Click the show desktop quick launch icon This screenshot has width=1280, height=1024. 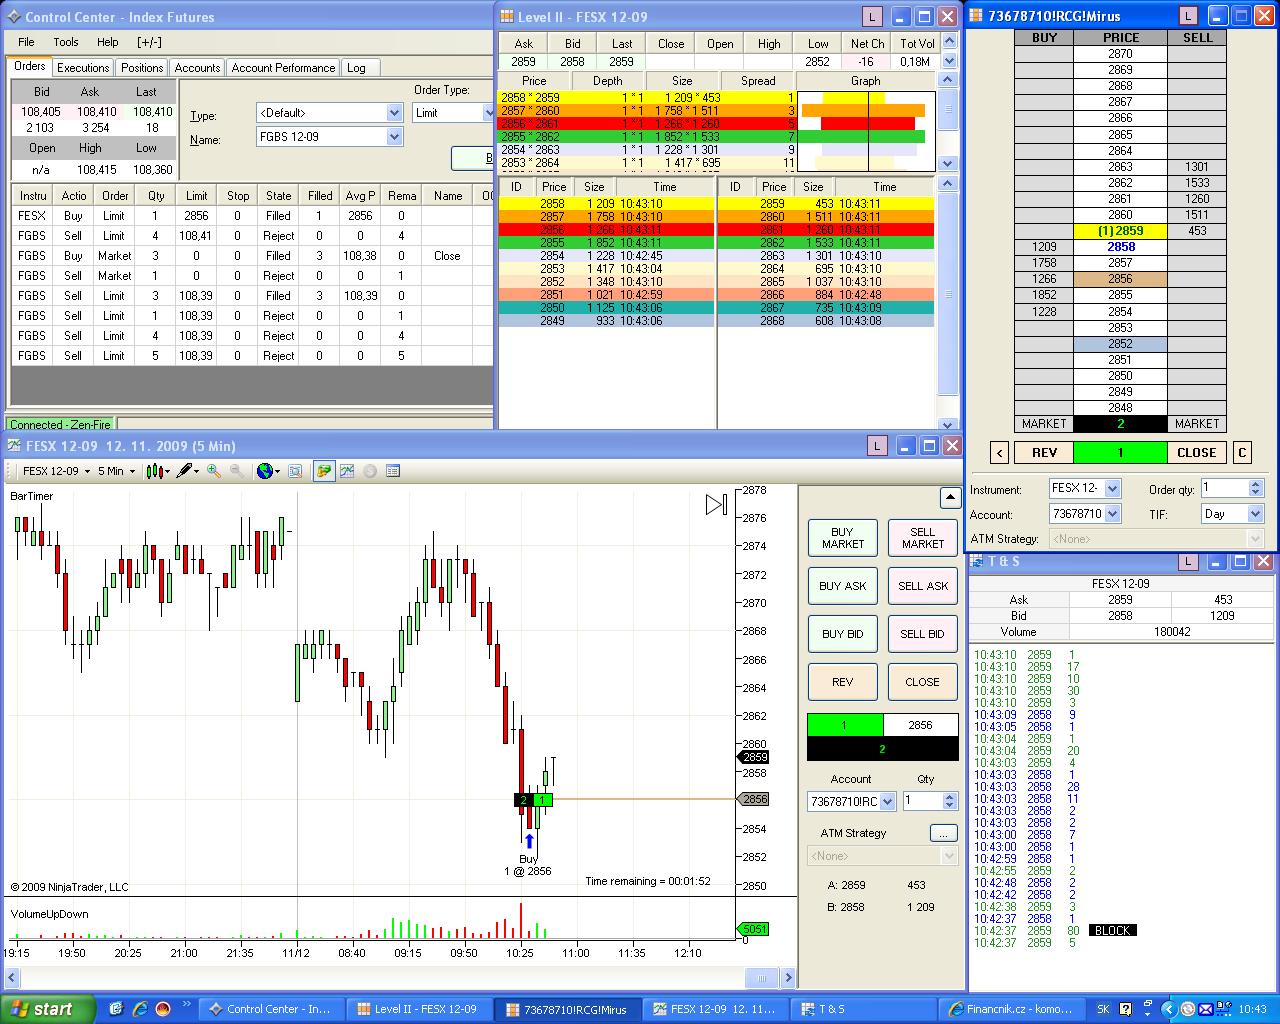[116, 1009]
